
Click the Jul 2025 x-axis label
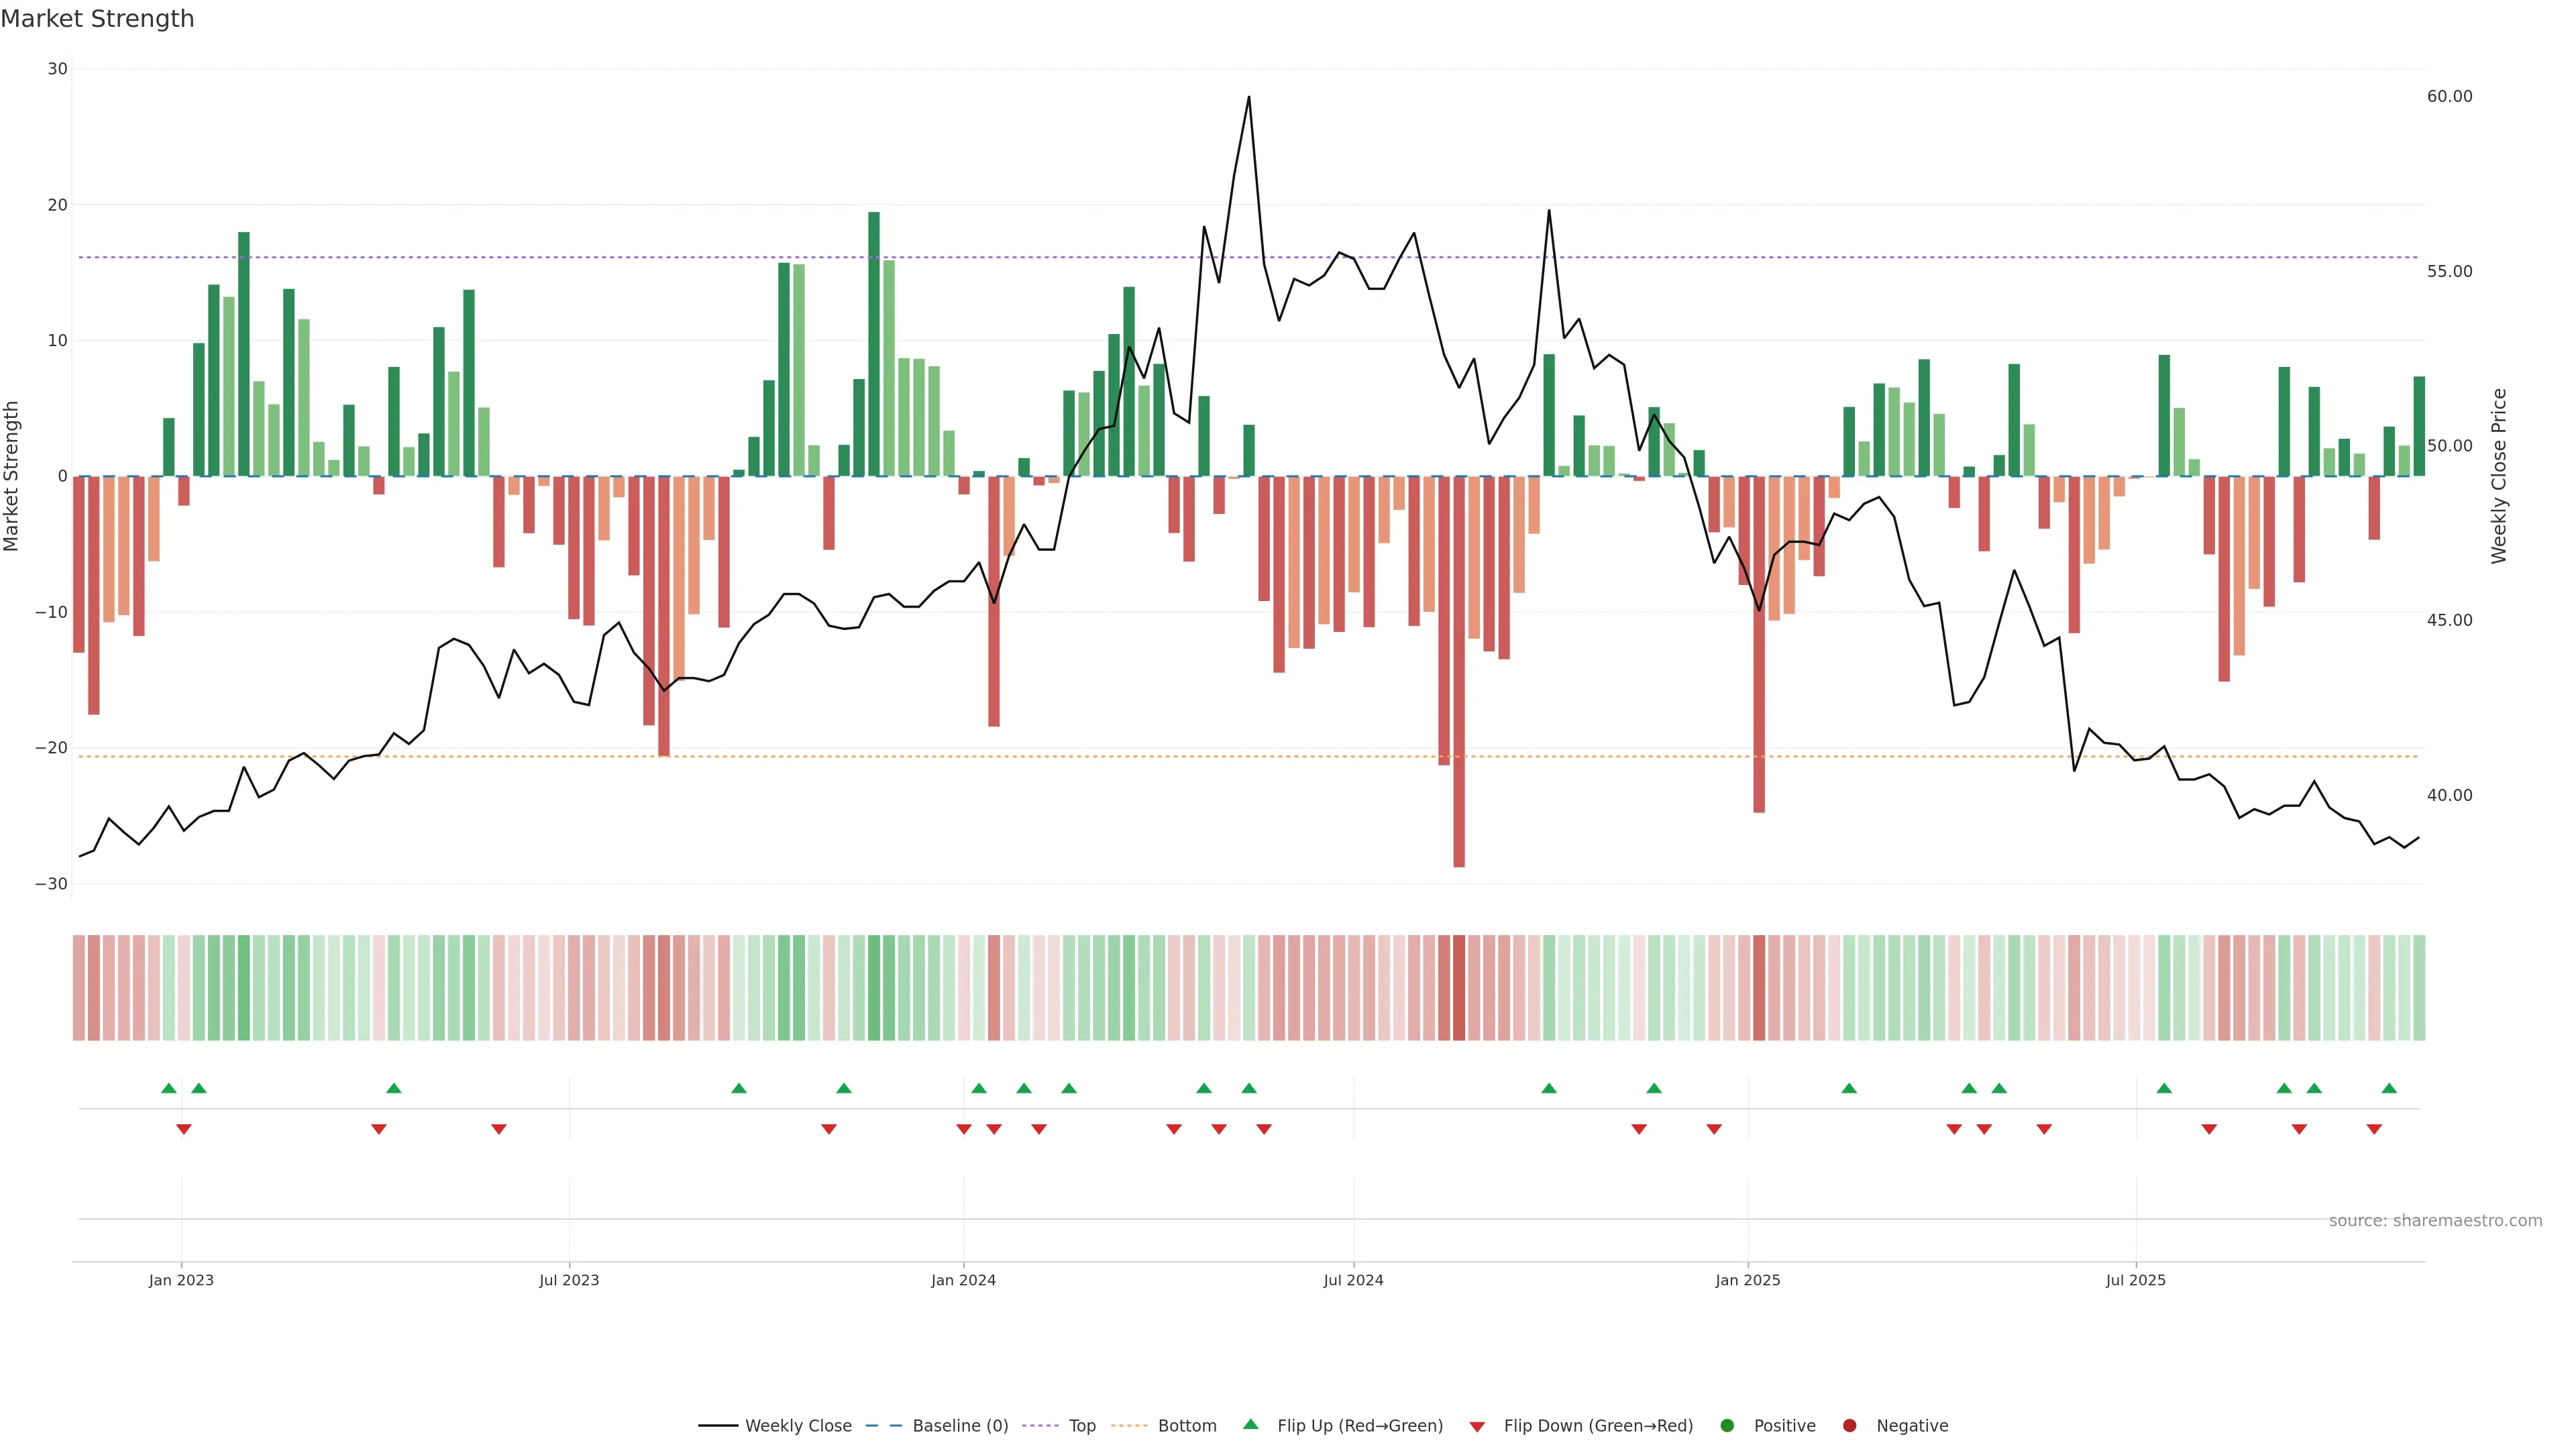point(2135,1280)
